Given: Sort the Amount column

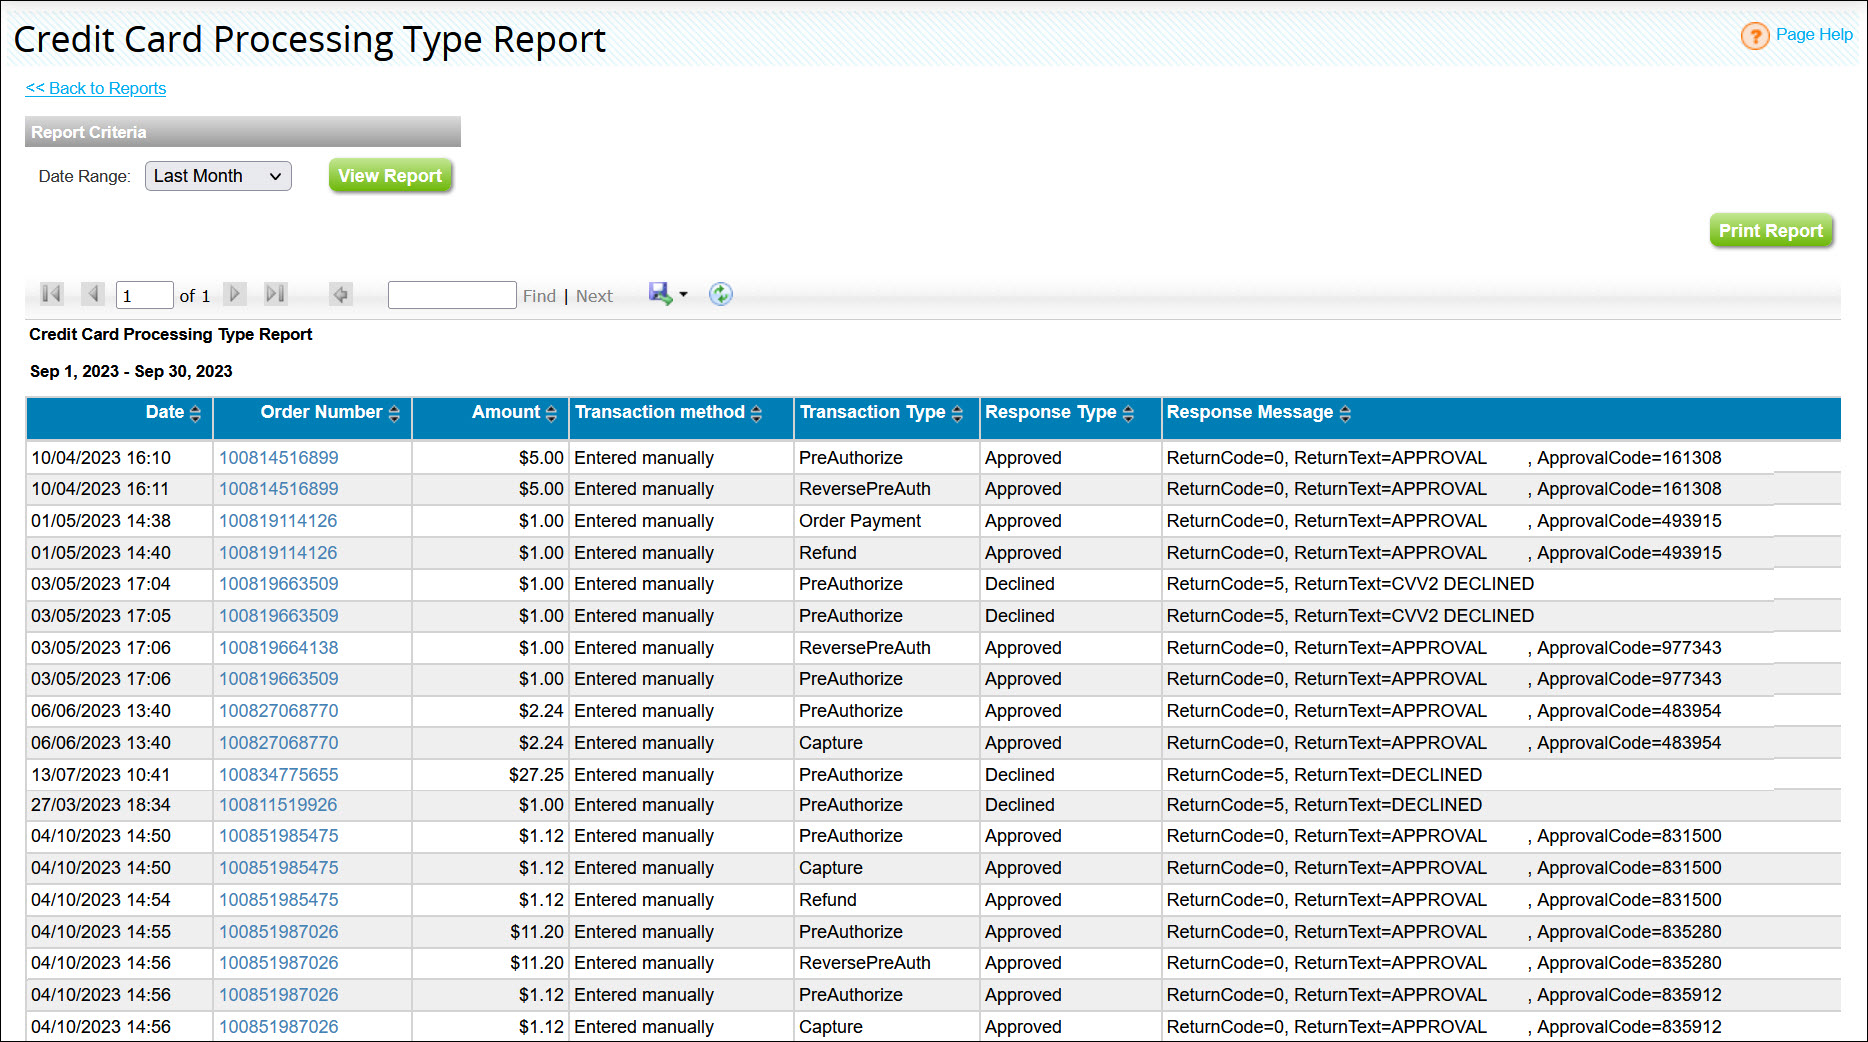Looking at the screenshot, I should 551,414.
